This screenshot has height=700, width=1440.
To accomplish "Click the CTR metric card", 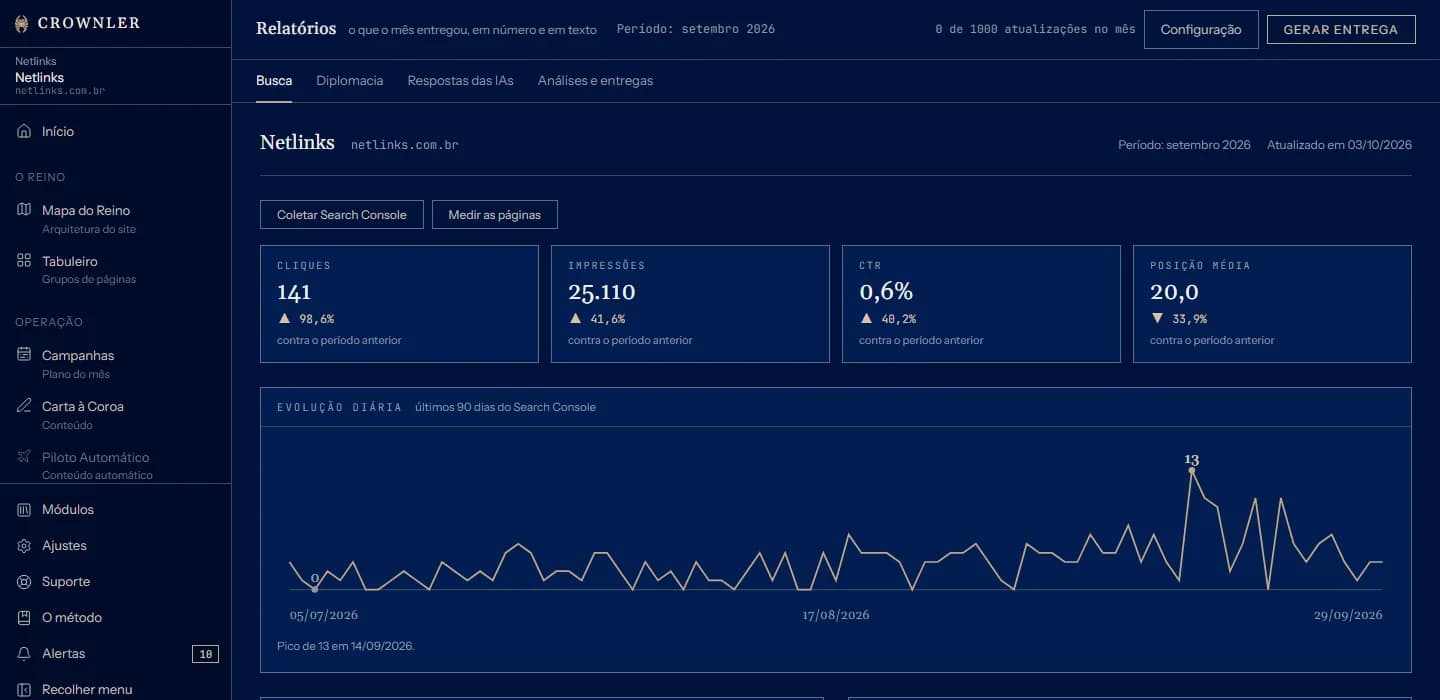I will (981, 304).
